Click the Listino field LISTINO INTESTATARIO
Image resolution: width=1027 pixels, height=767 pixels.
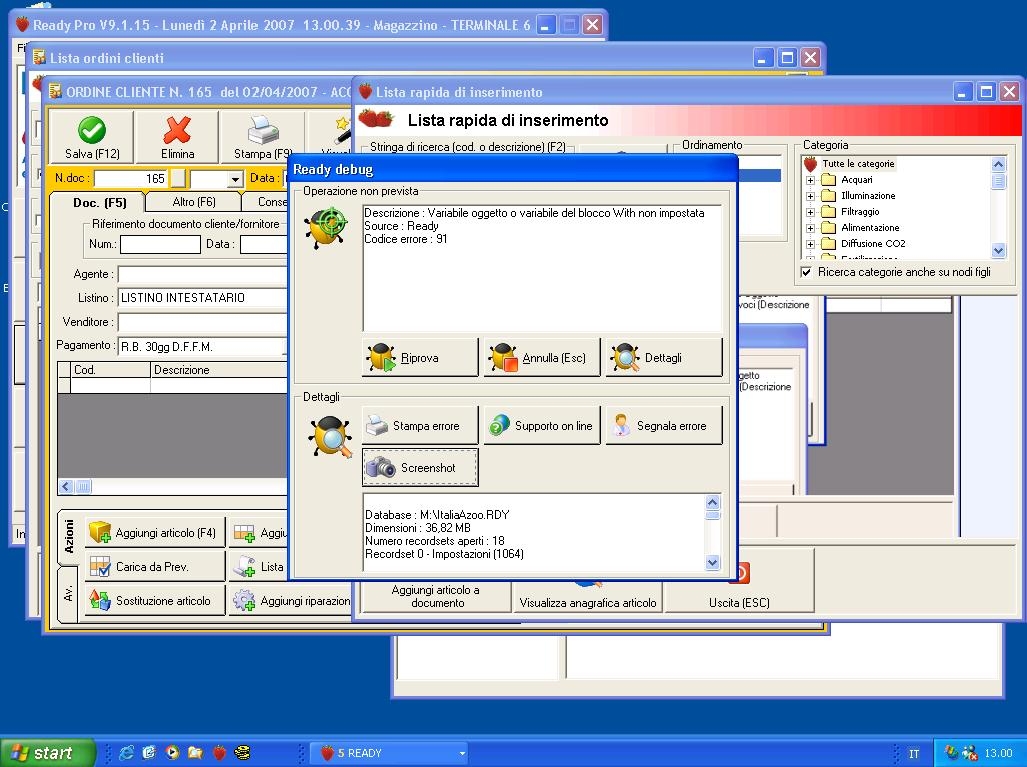point(202,297)
